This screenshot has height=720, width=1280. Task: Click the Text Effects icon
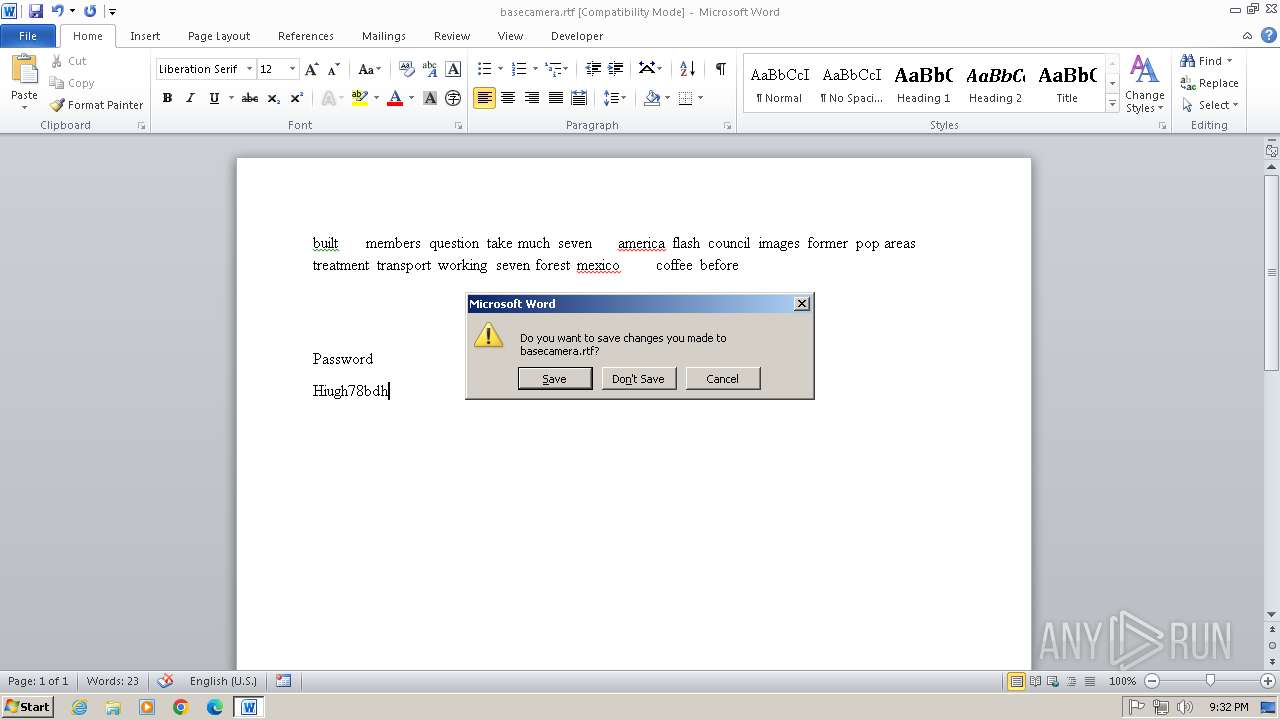point(327,98)
